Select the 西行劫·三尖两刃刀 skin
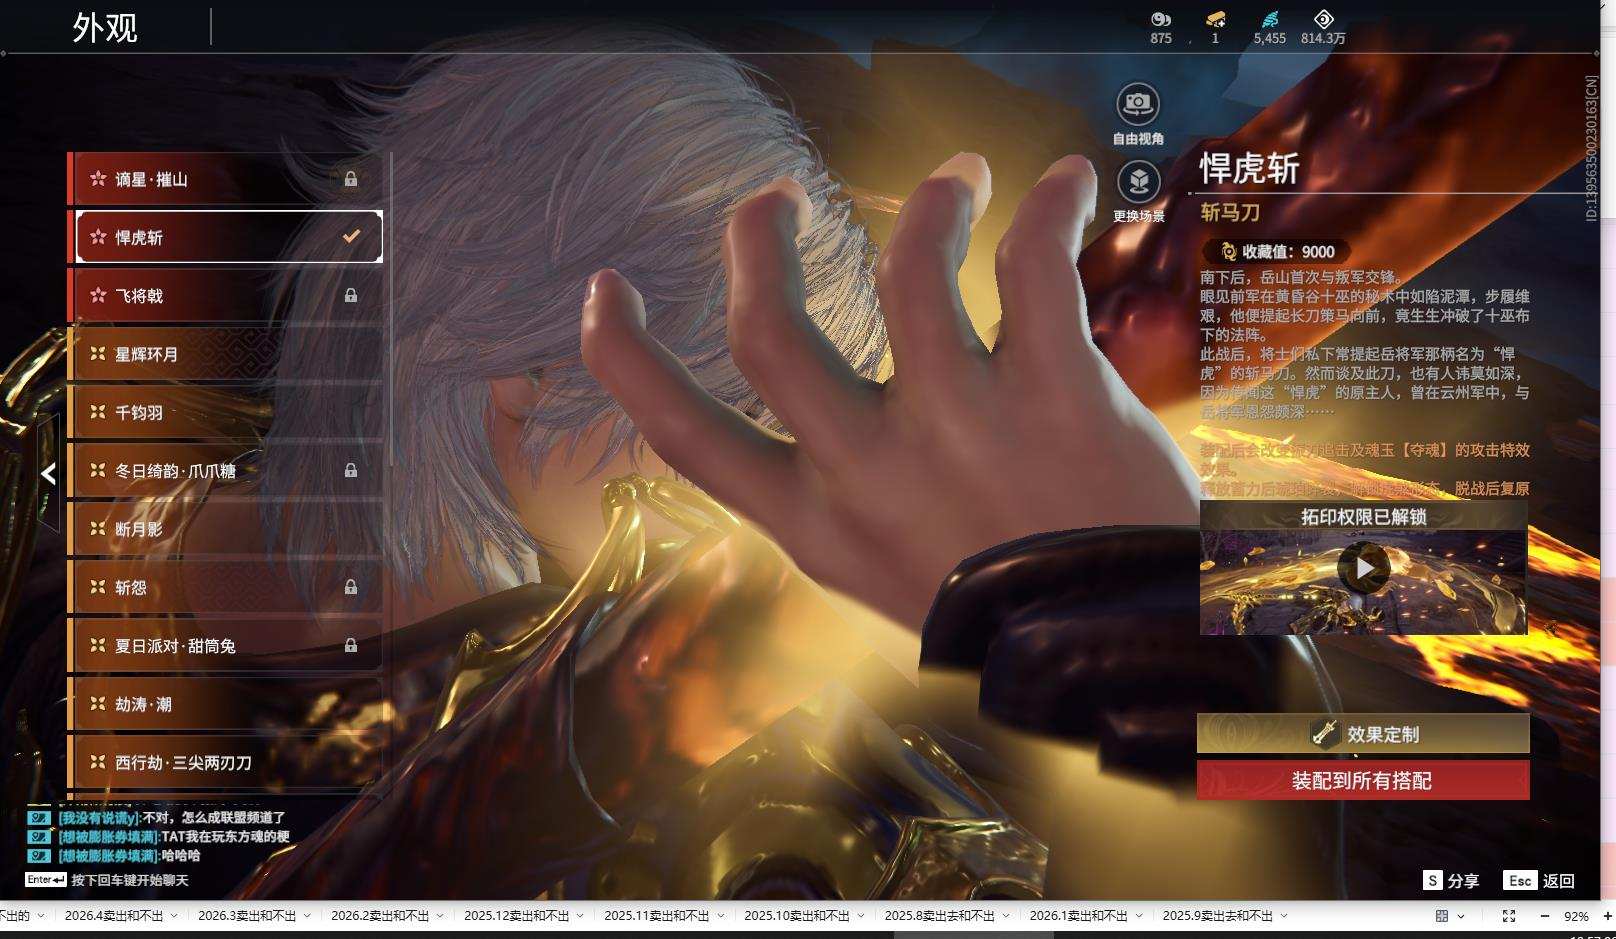 tap(226, 762)
